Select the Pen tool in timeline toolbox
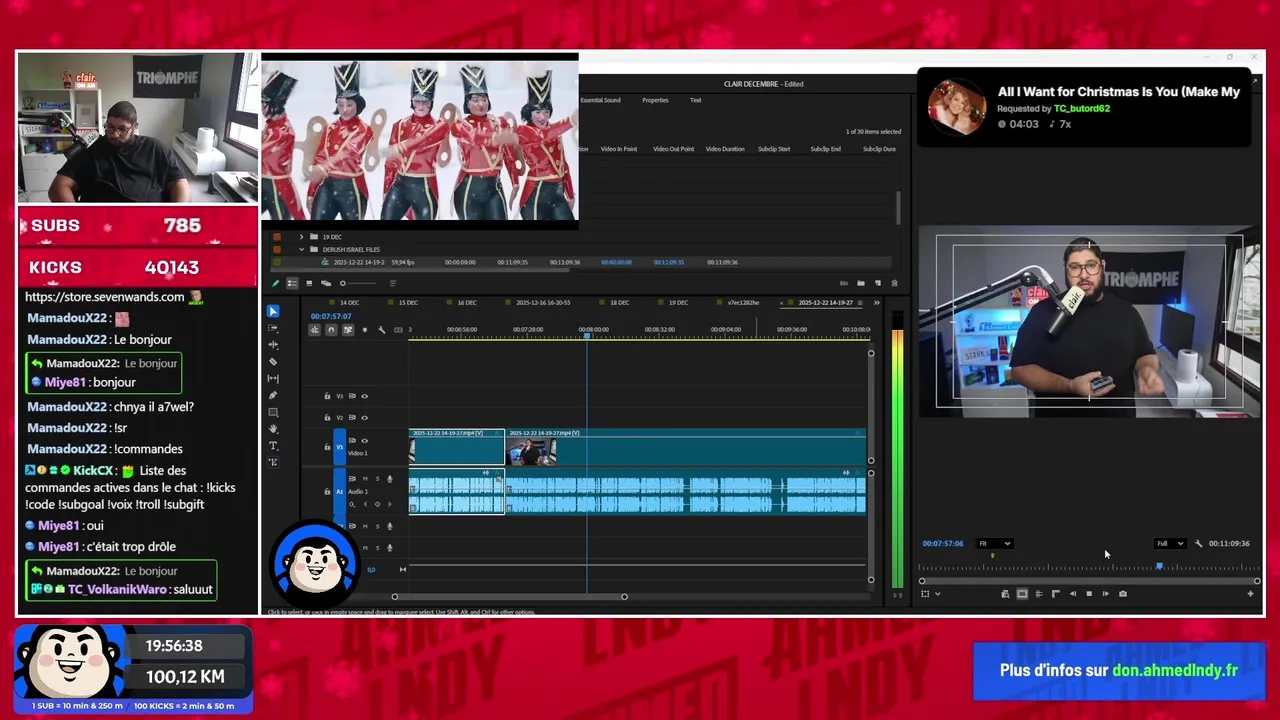This screenshot has height=720, width=1280. pyautogui.click(x=272, y=395)
